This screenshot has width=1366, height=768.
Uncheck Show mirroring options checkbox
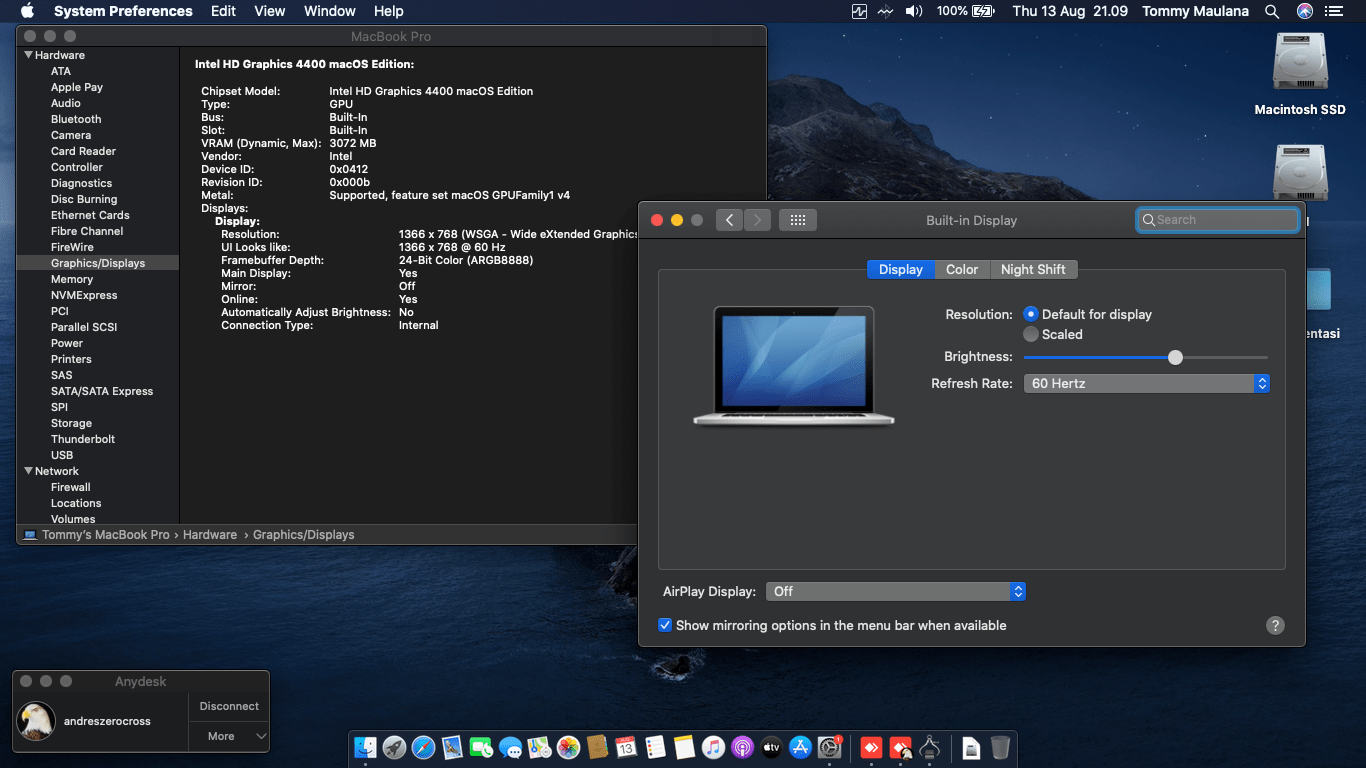click(x=665, y=625)
